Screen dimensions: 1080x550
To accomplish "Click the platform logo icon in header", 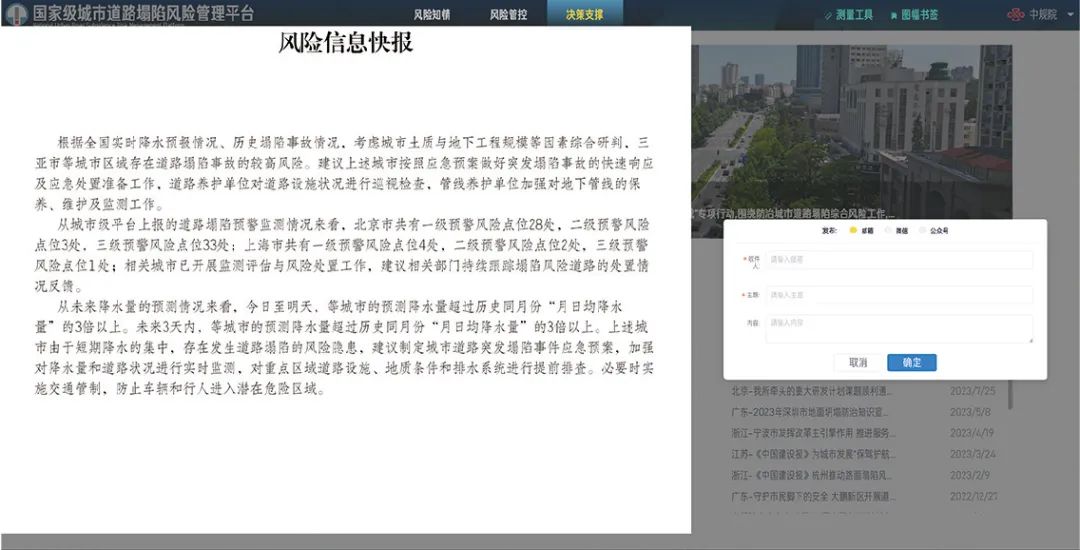I will point(15,14).
